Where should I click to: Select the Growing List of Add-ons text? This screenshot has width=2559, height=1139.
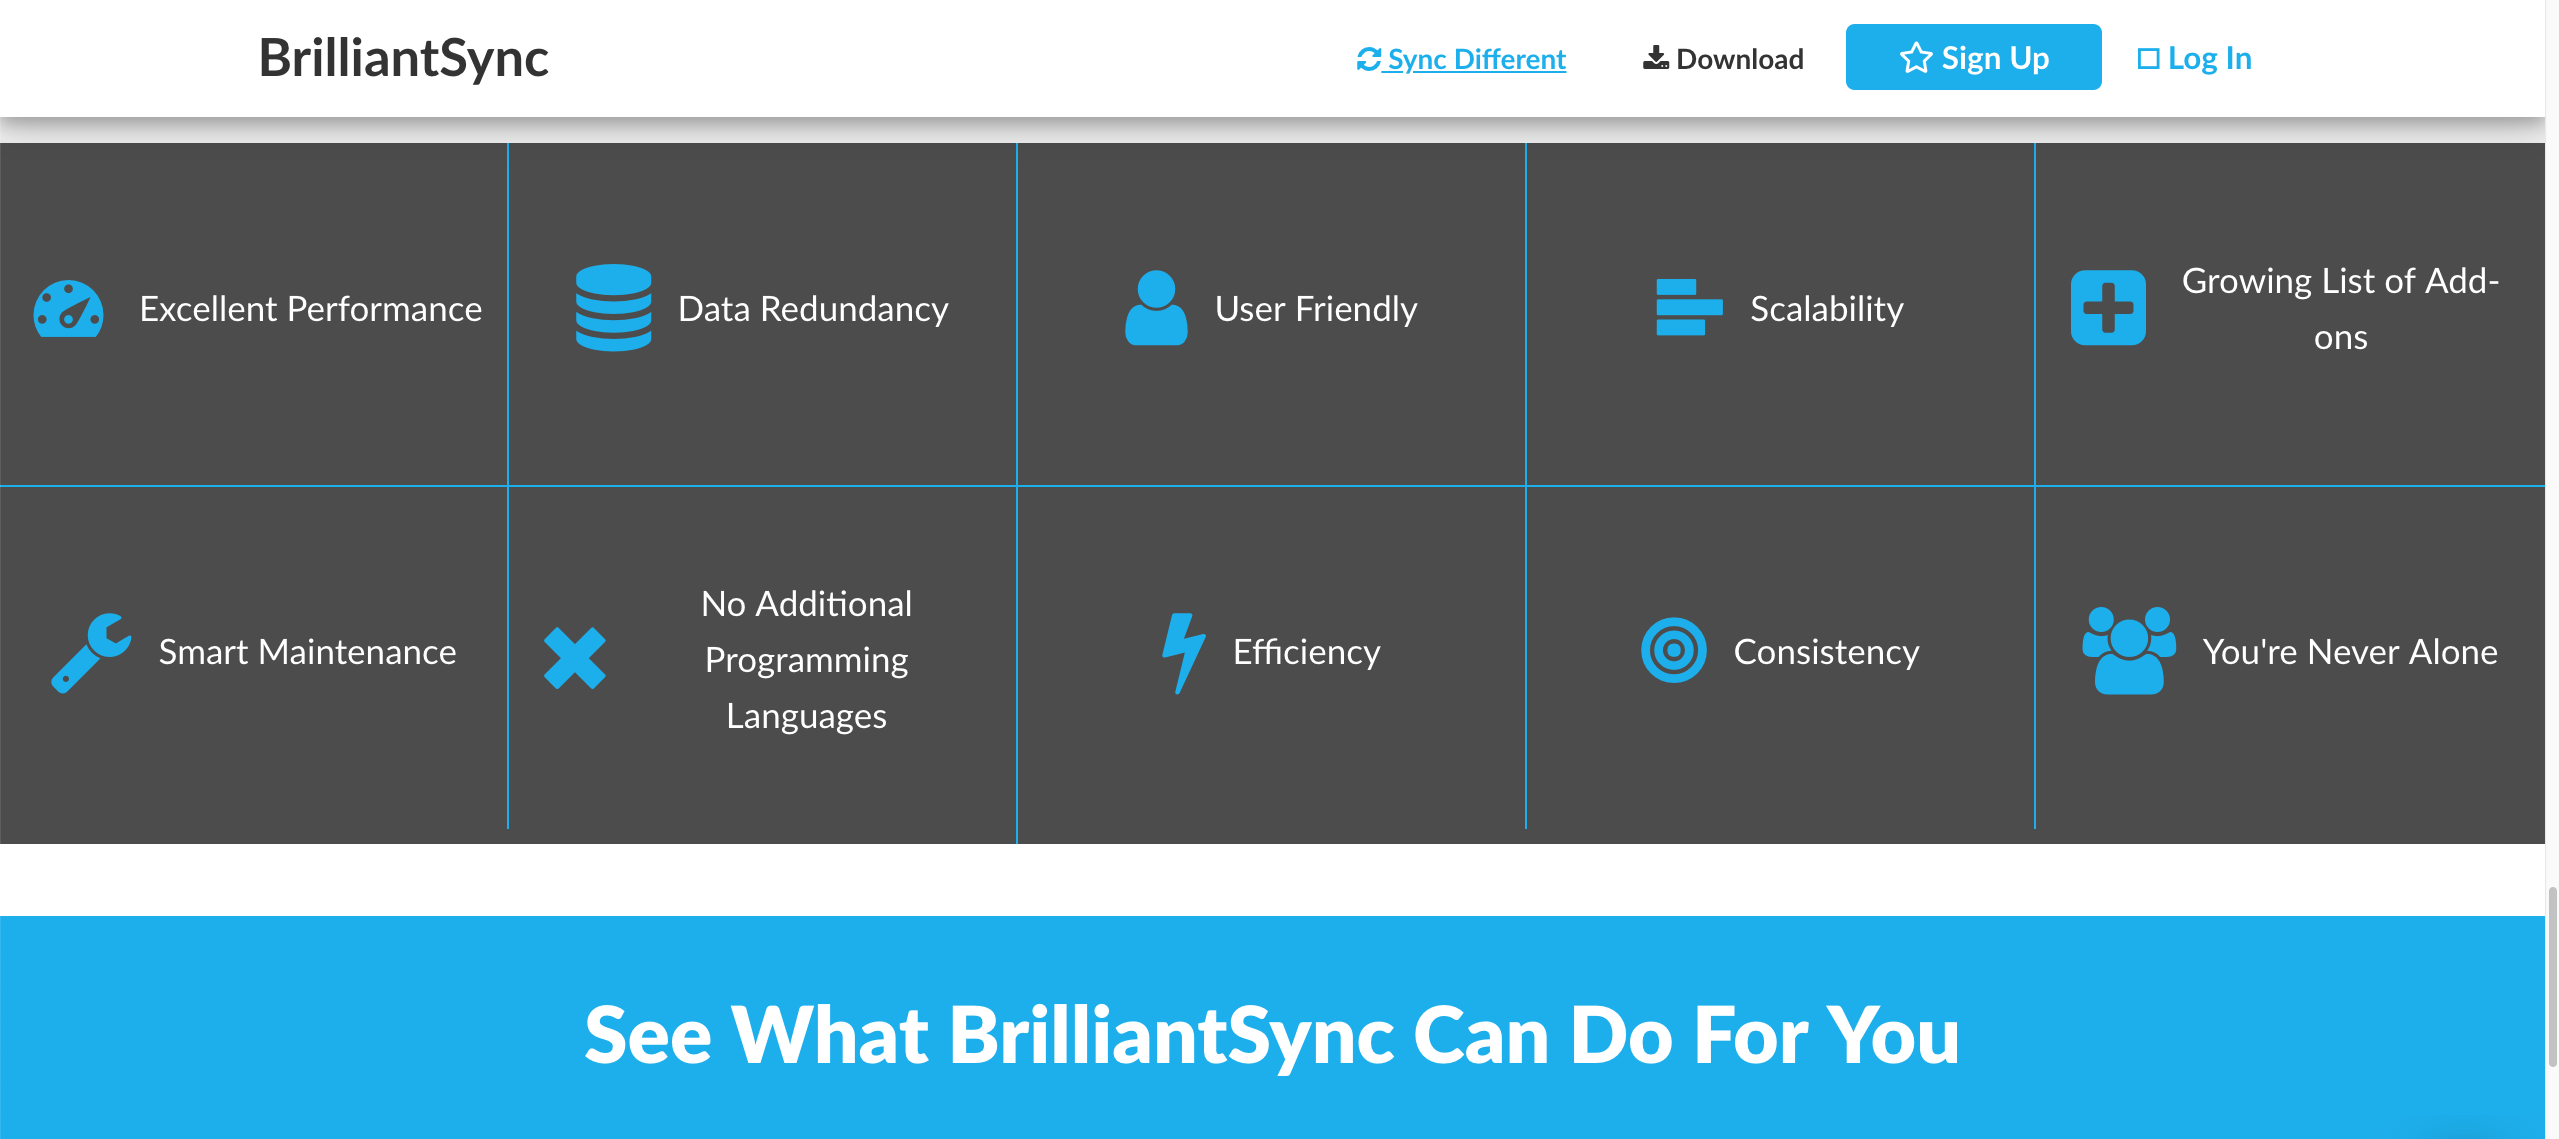click(x=2340, y=309)
